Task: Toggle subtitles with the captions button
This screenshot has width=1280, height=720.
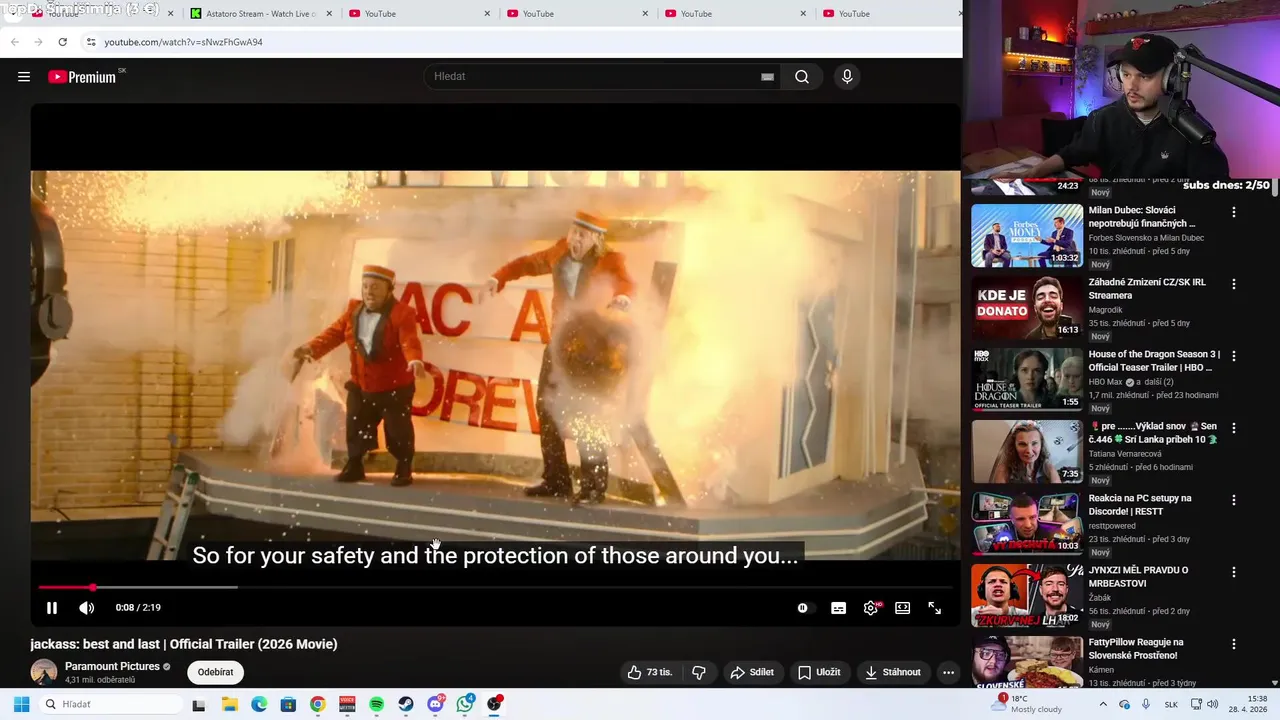Action: coord(838,608)
